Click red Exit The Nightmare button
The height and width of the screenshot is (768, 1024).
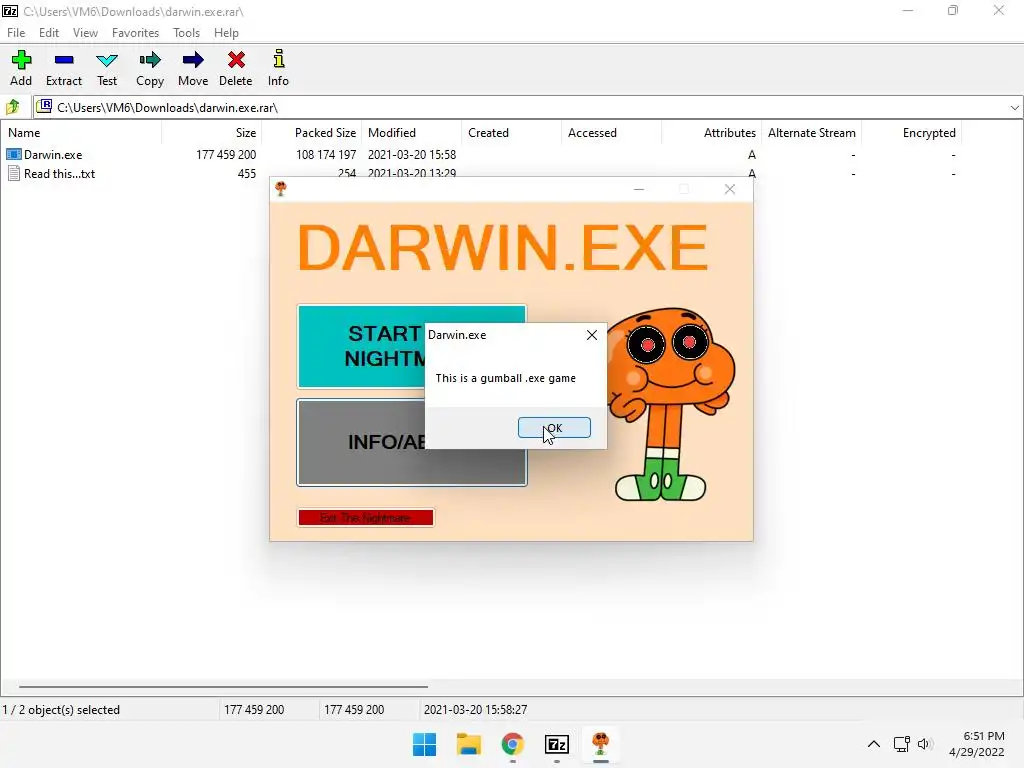click(366, 517)
